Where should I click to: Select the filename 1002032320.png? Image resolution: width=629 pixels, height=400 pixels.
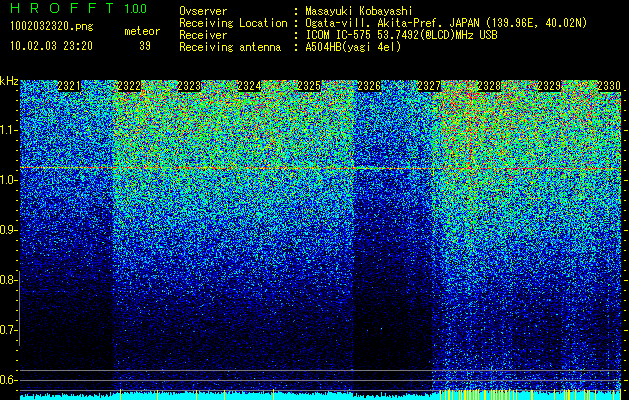pos(52,27)
